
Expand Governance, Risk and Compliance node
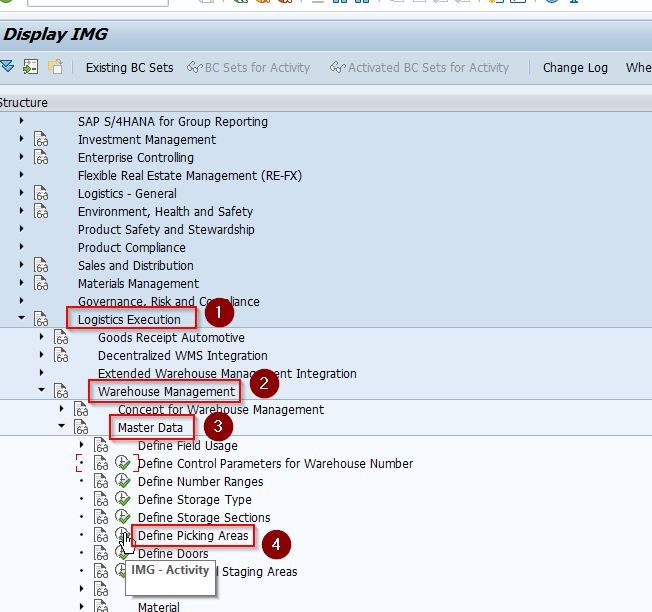click(22, 301)
